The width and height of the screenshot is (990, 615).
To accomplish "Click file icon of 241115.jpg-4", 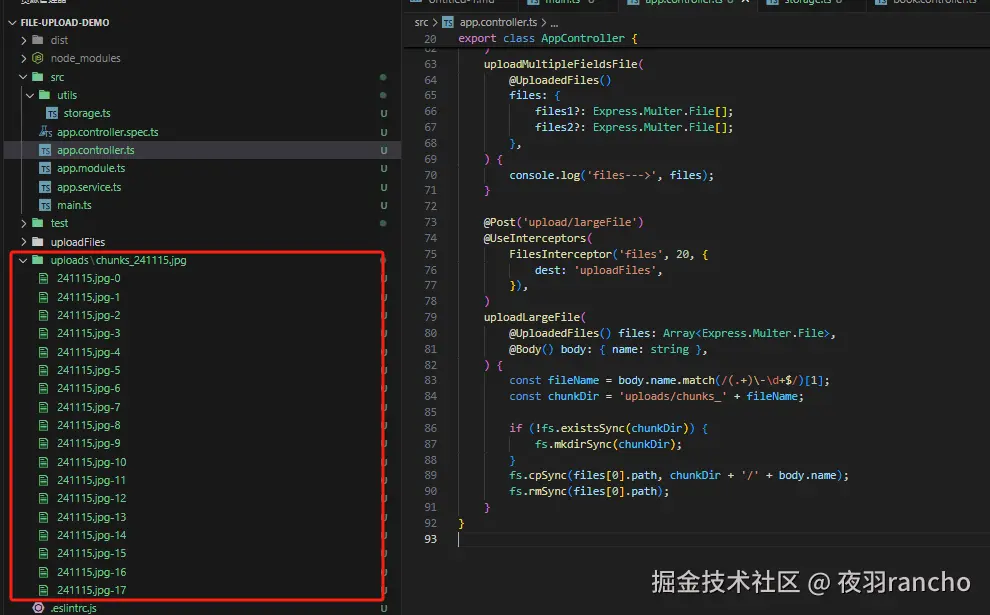I will click(x=44, y=352).
